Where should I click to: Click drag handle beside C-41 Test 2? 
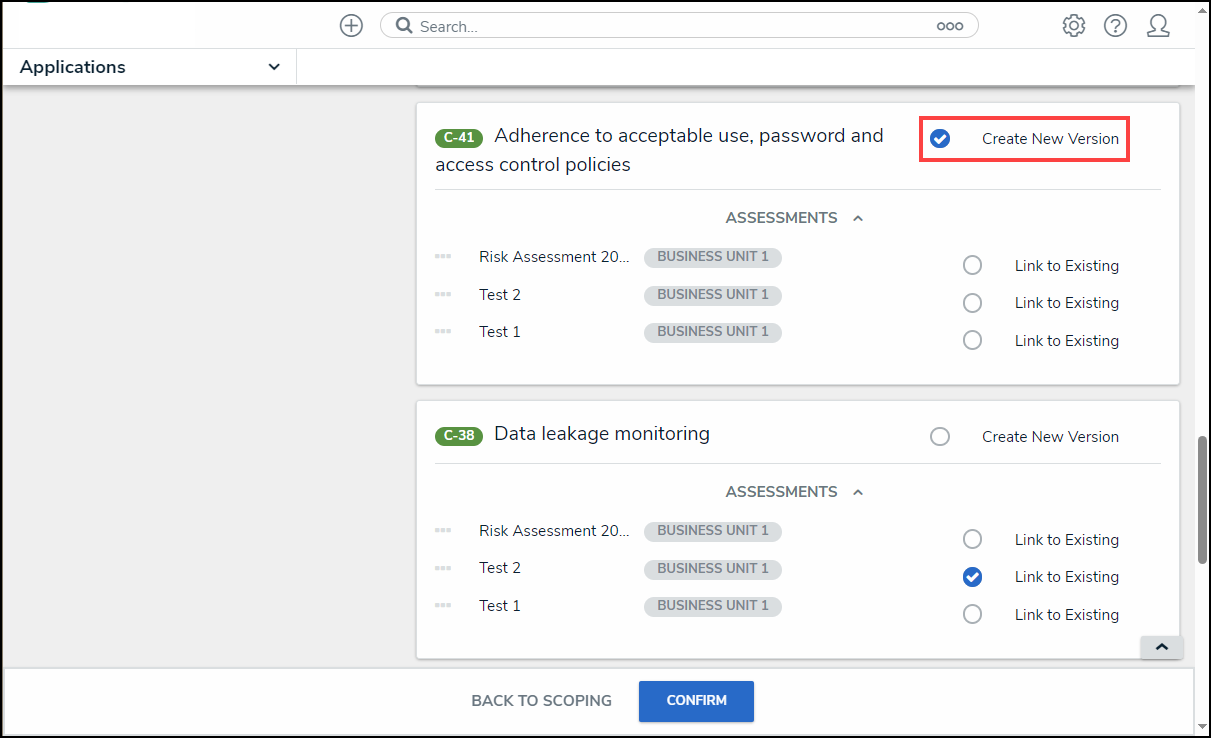point(443,295)
